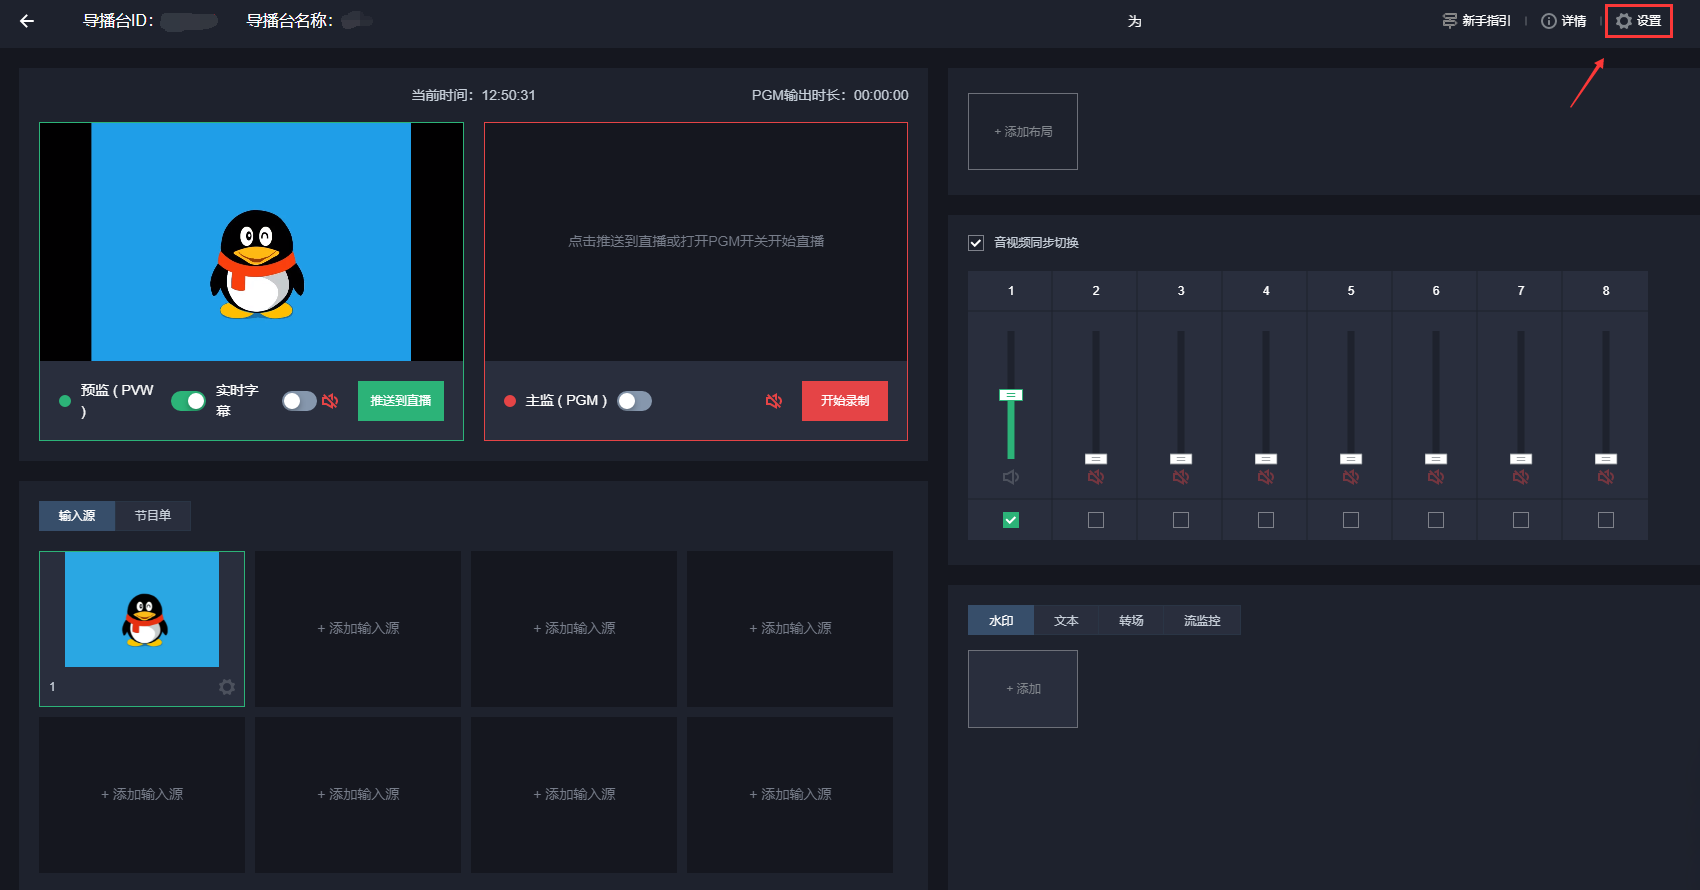This screenshot has height=890, width=1700.
Task: Select the 流监控 stream monitor tab
Action: (x=1202, y=621)
